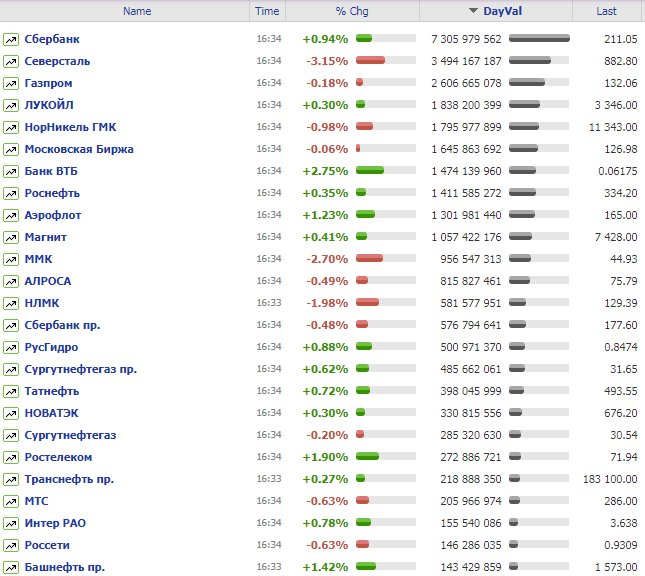
Task: Go to the Роснефть stock page
Action: click(52, 193)
